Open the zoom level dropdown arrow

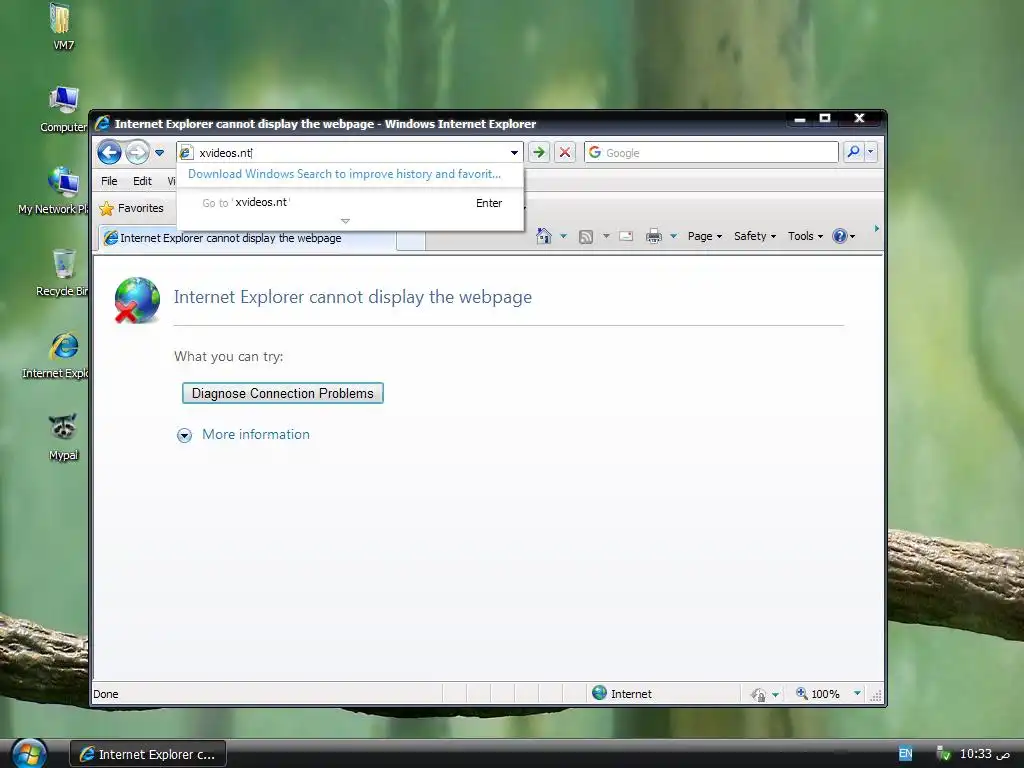857,694
